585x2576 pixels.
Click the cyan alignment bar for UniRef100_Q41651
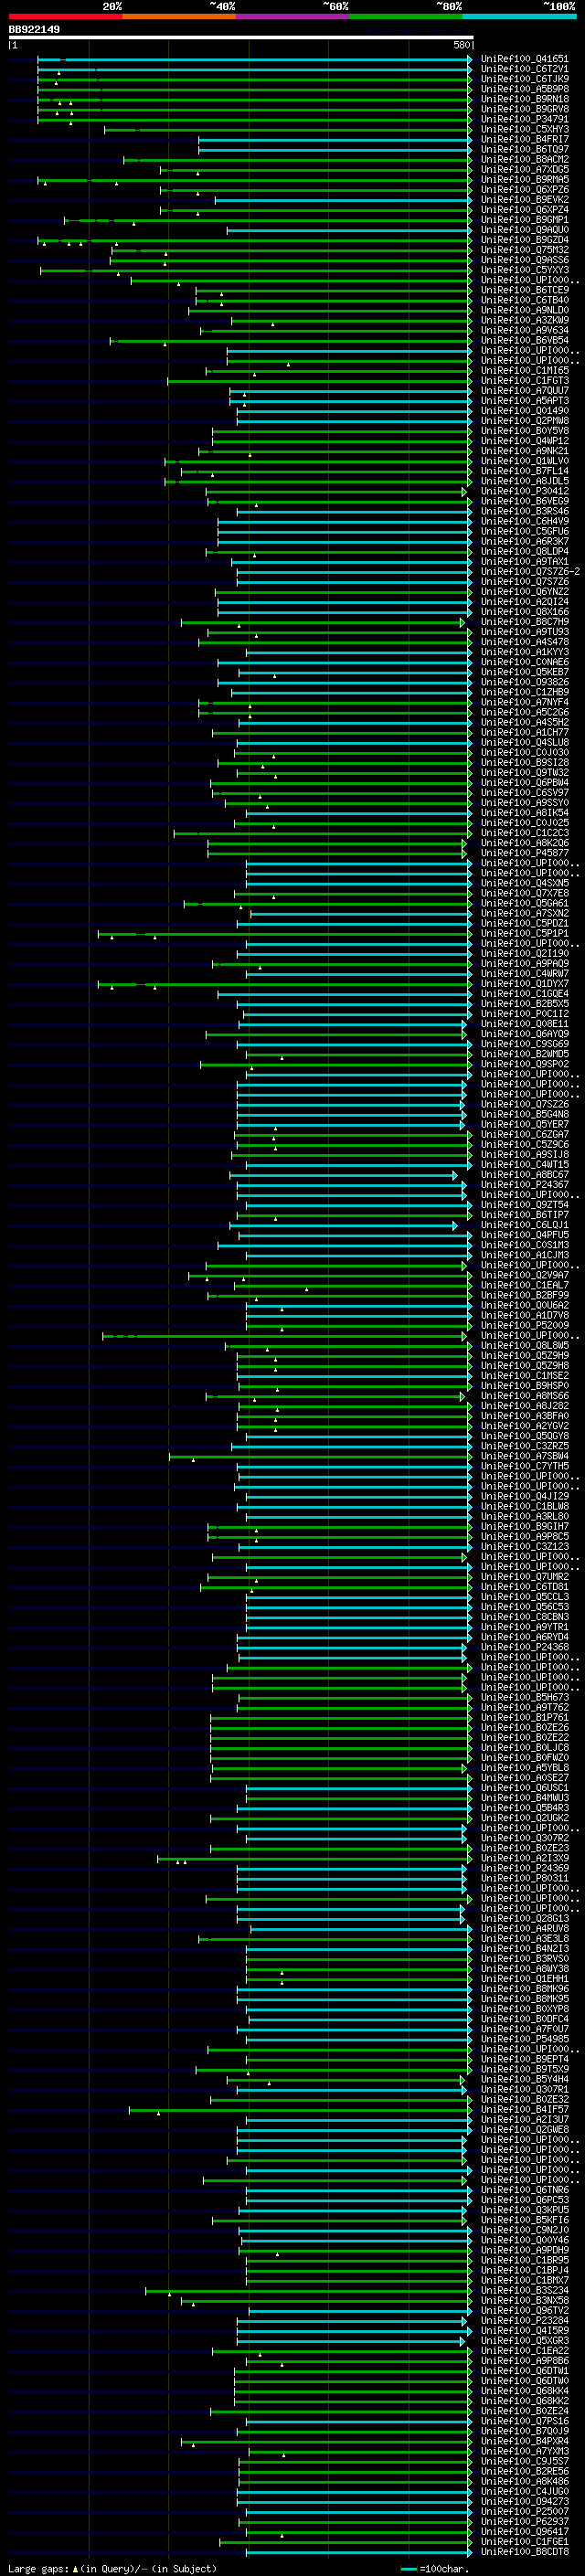255,59
